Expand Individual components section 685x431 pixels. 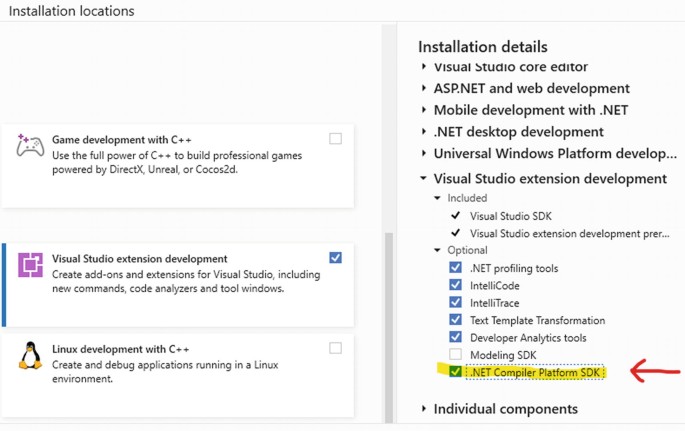click(x=423, y=409)
